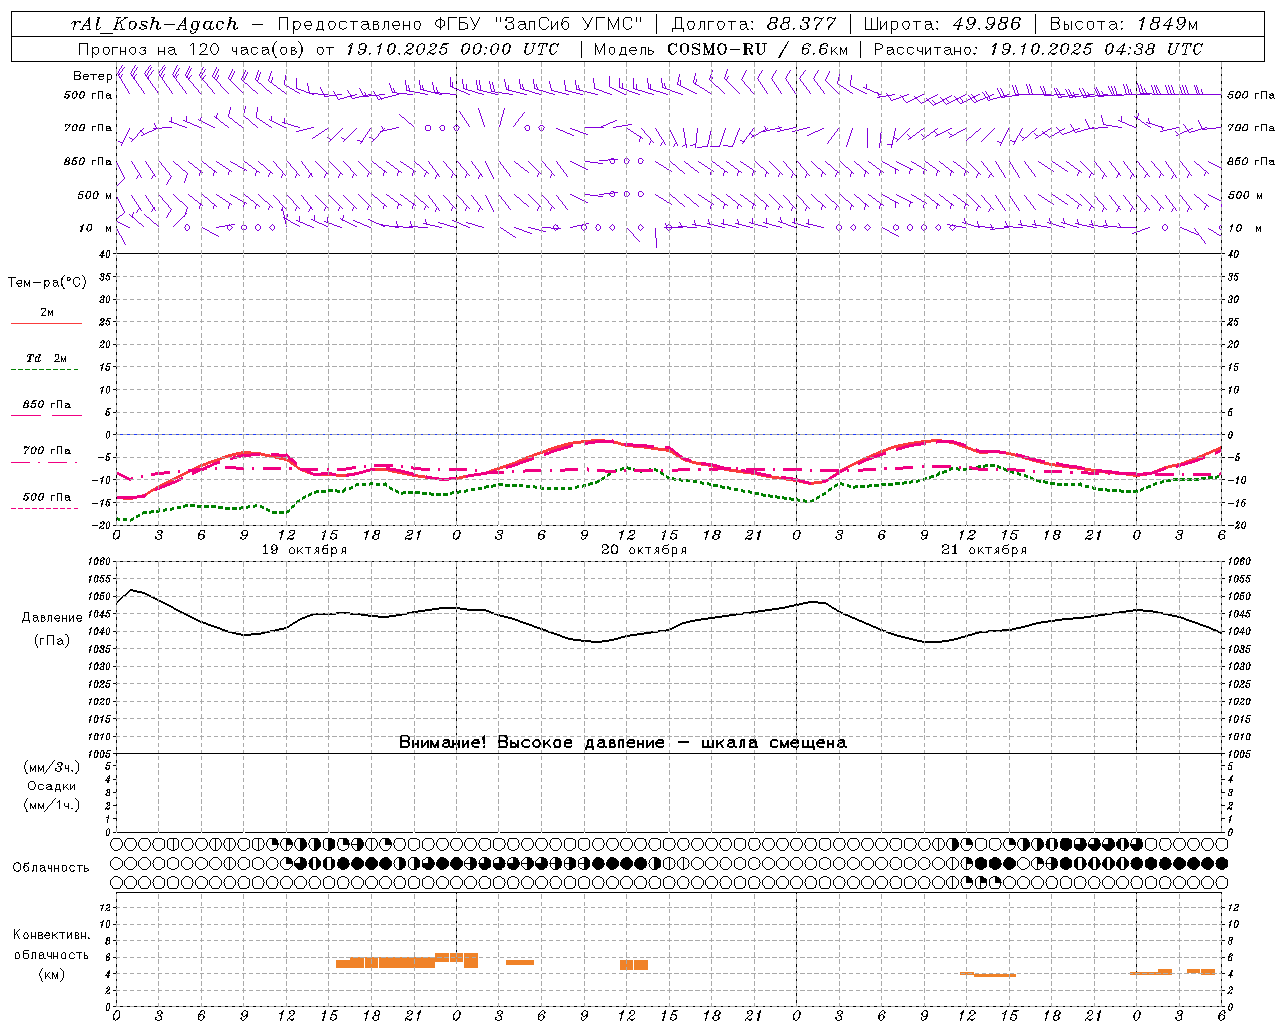Screen dimensions: 1280x1024
Task: Click the 500 гПа temperature legend entry
Action: 46,497
